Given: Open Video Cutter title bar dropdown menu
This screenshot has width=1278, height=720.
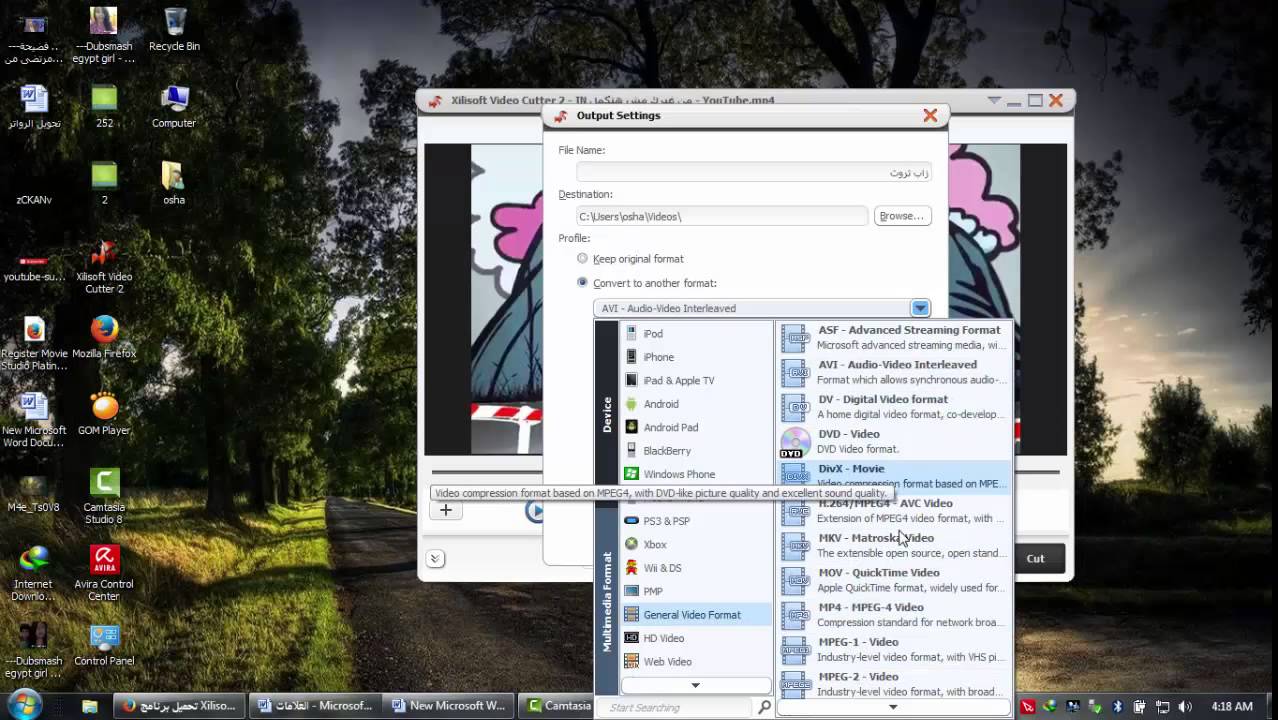Looking at the screenshot, I should [x=994, y=100].
